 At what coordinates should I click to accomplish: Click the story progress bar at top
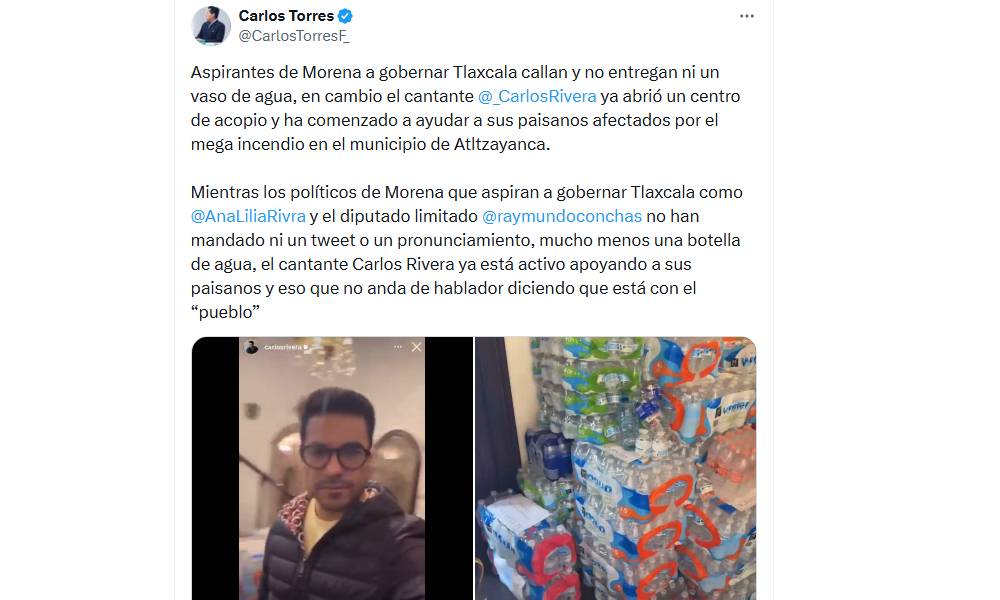click(x=332, y=339)
